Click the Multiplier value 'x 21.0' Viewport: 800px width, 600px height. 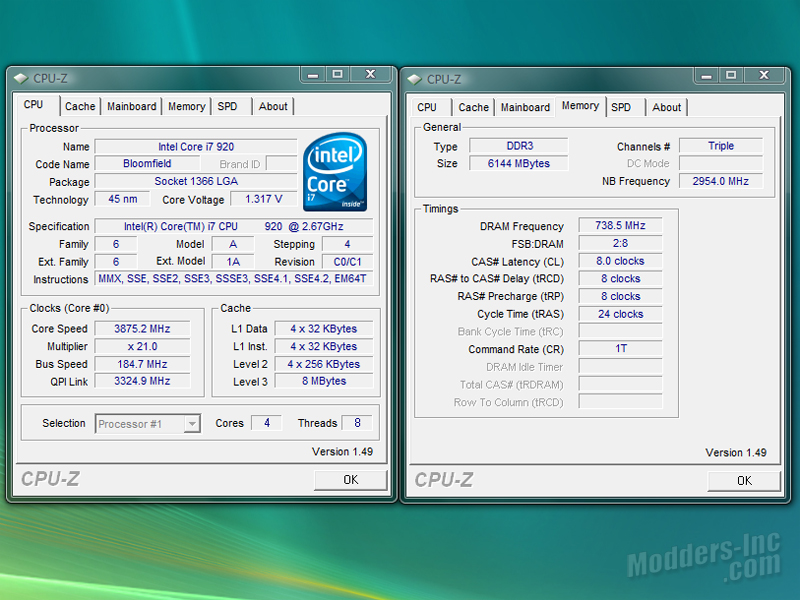tap(142, 346)
